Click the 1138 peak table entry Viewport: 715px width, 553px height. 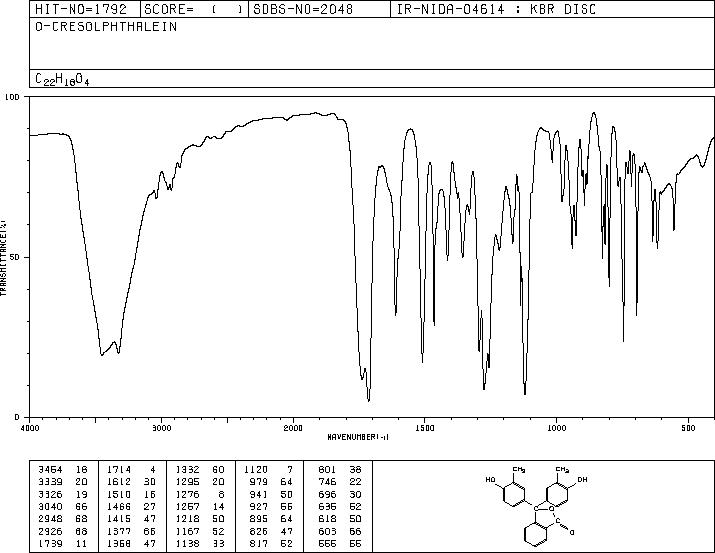[x=187, y=544]
